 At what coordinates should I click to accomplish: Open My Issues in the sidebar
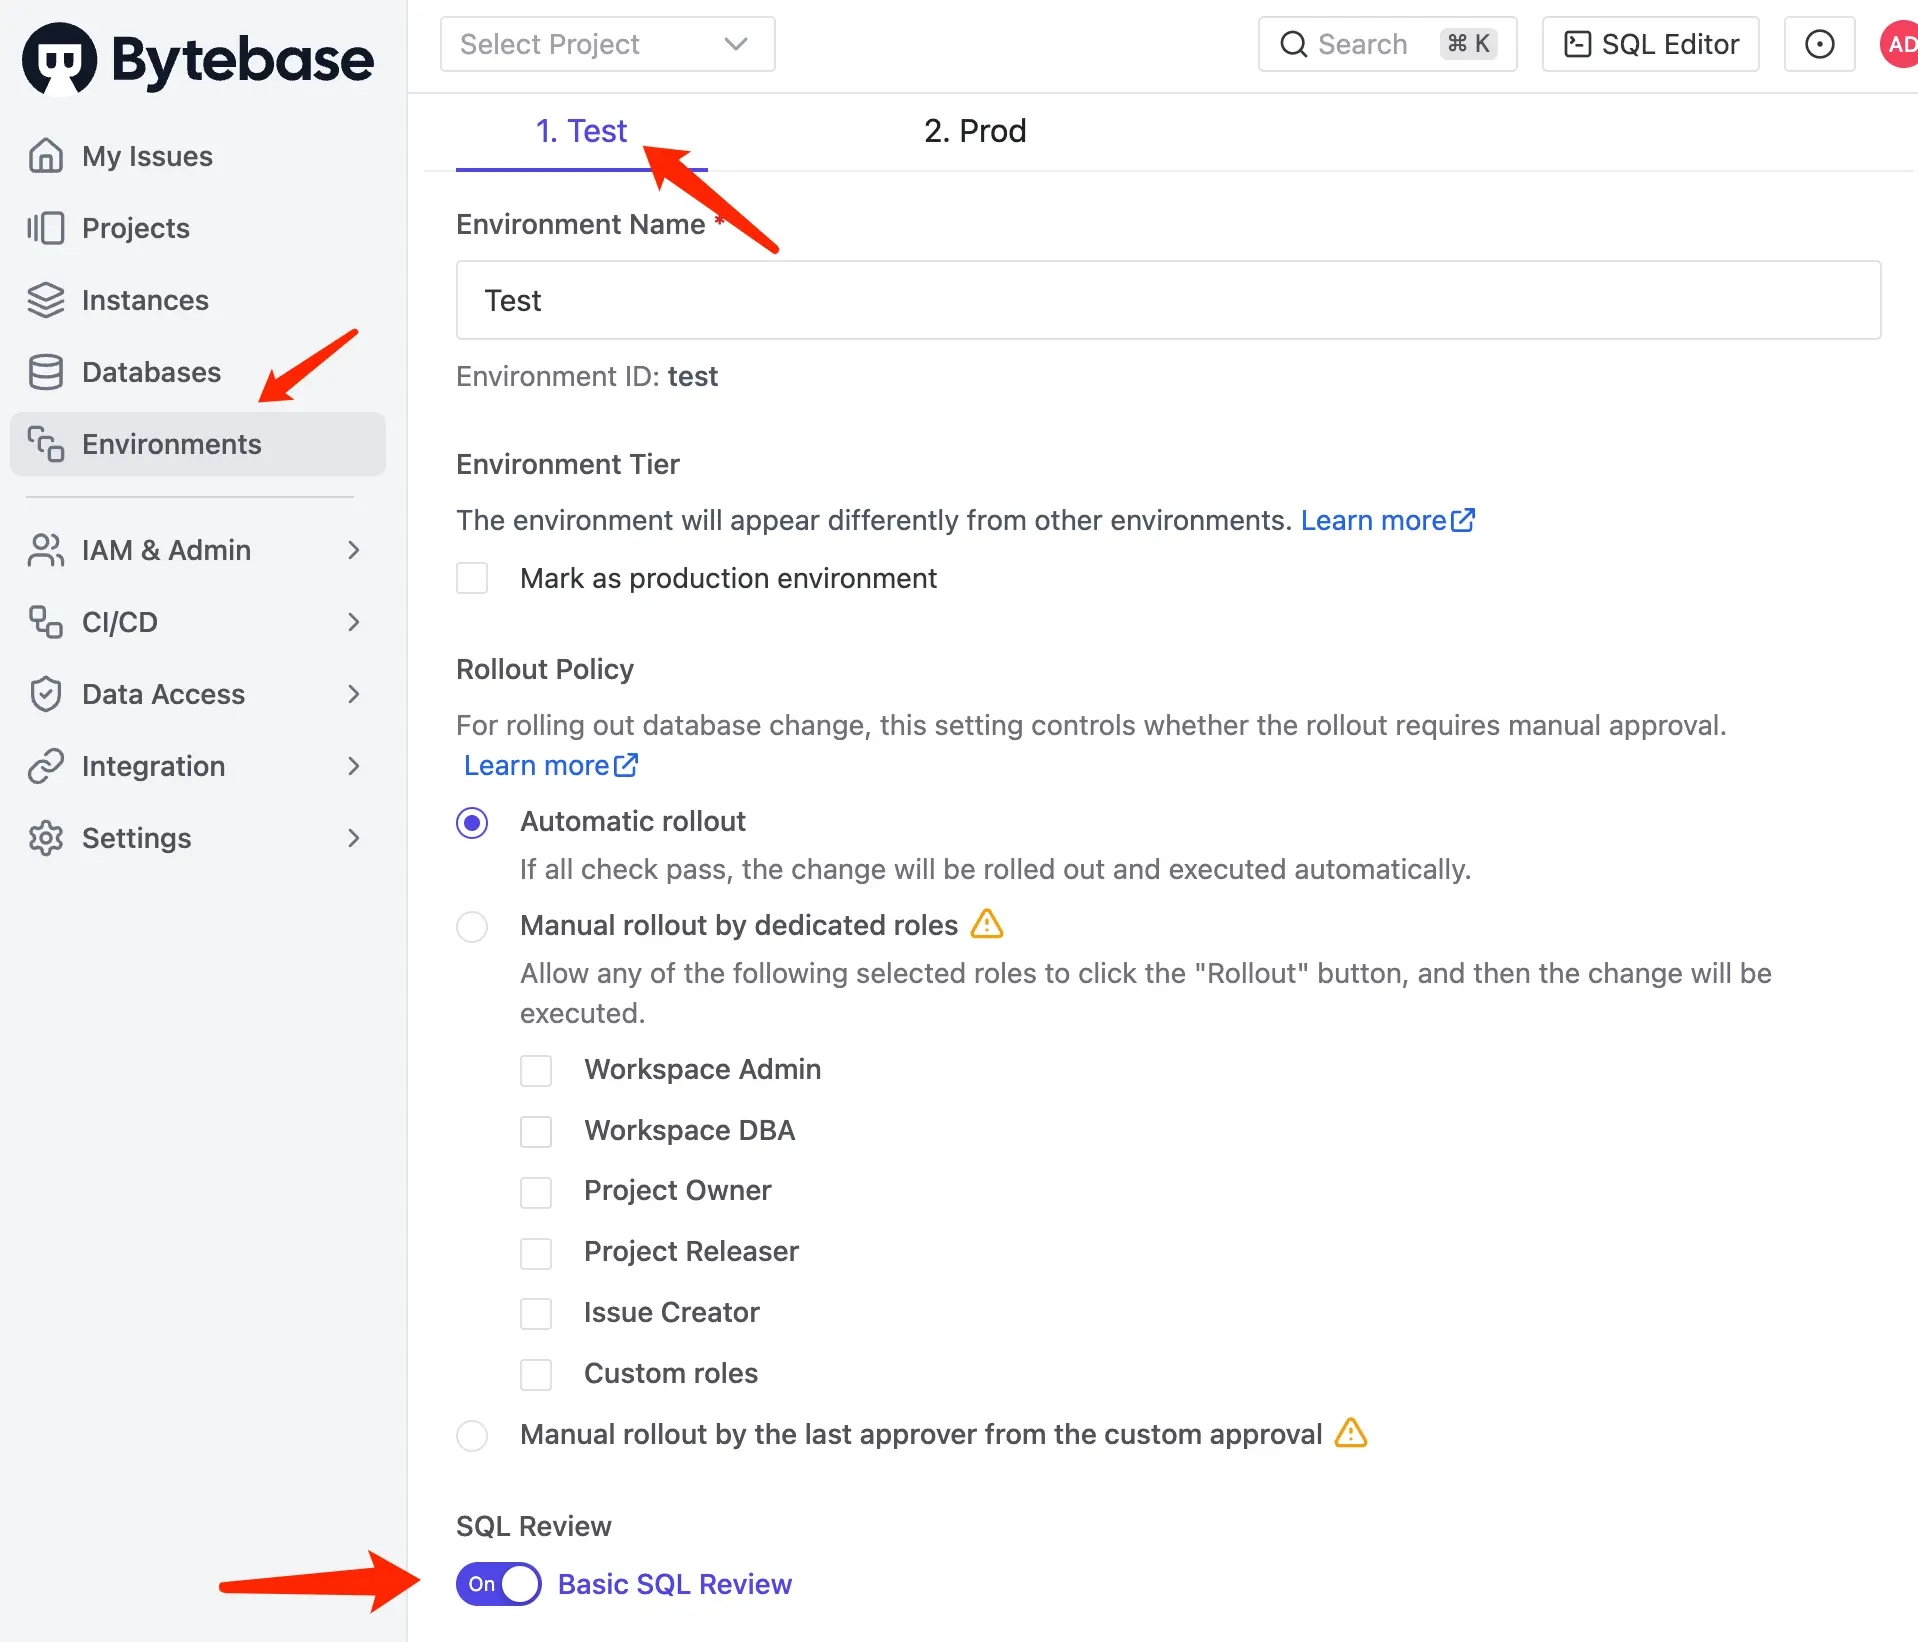click(198, 156)
